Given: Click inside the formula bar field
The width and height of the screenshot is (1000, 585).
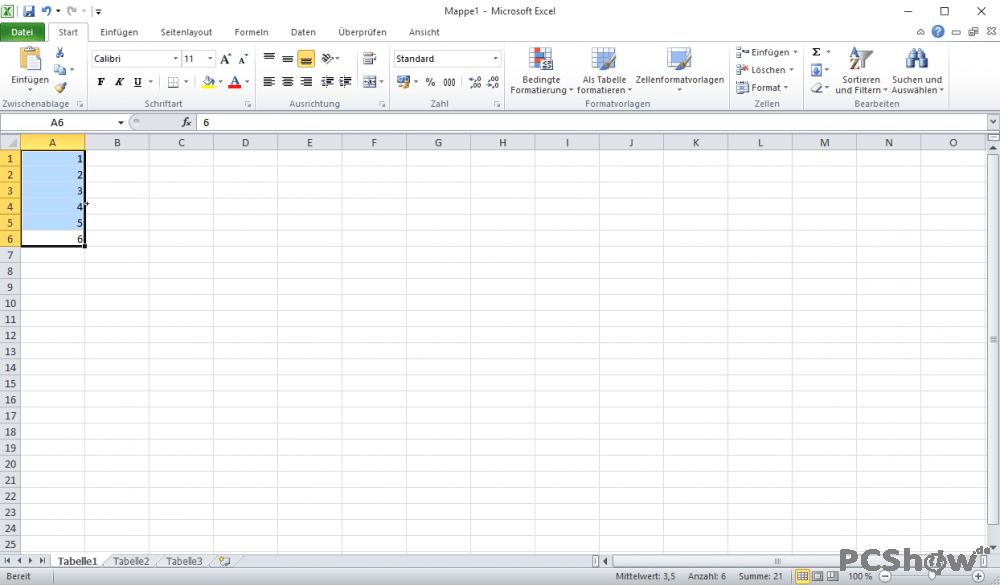Looking at the screenshot, I should pyautogui.click(x=592, y=122).
